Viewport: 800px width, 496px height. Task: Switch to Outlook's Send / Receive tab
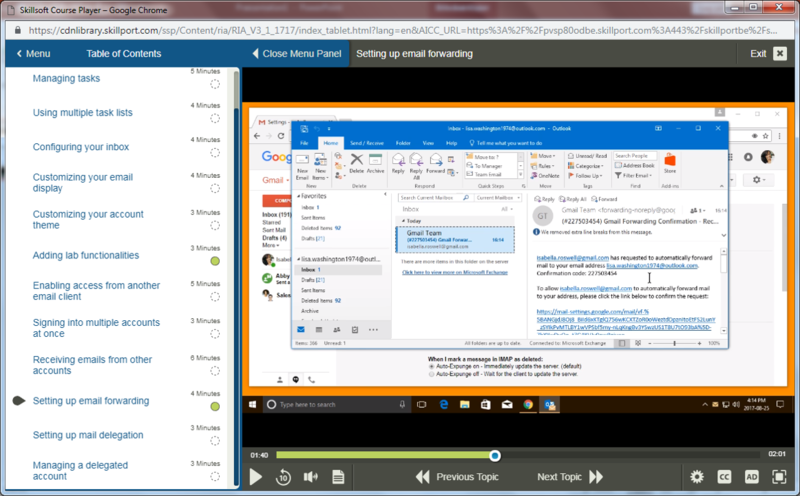366,143
